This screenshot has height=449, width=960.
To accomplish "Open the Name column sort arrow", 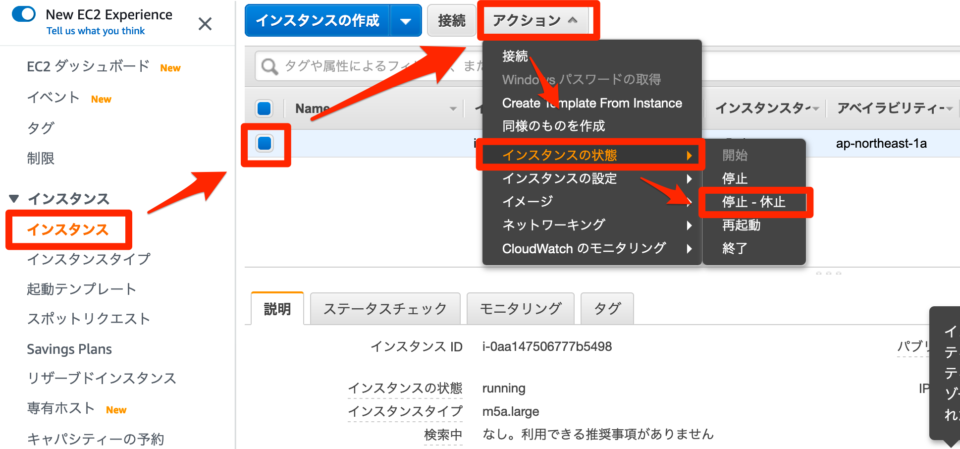I will [453, 109].
